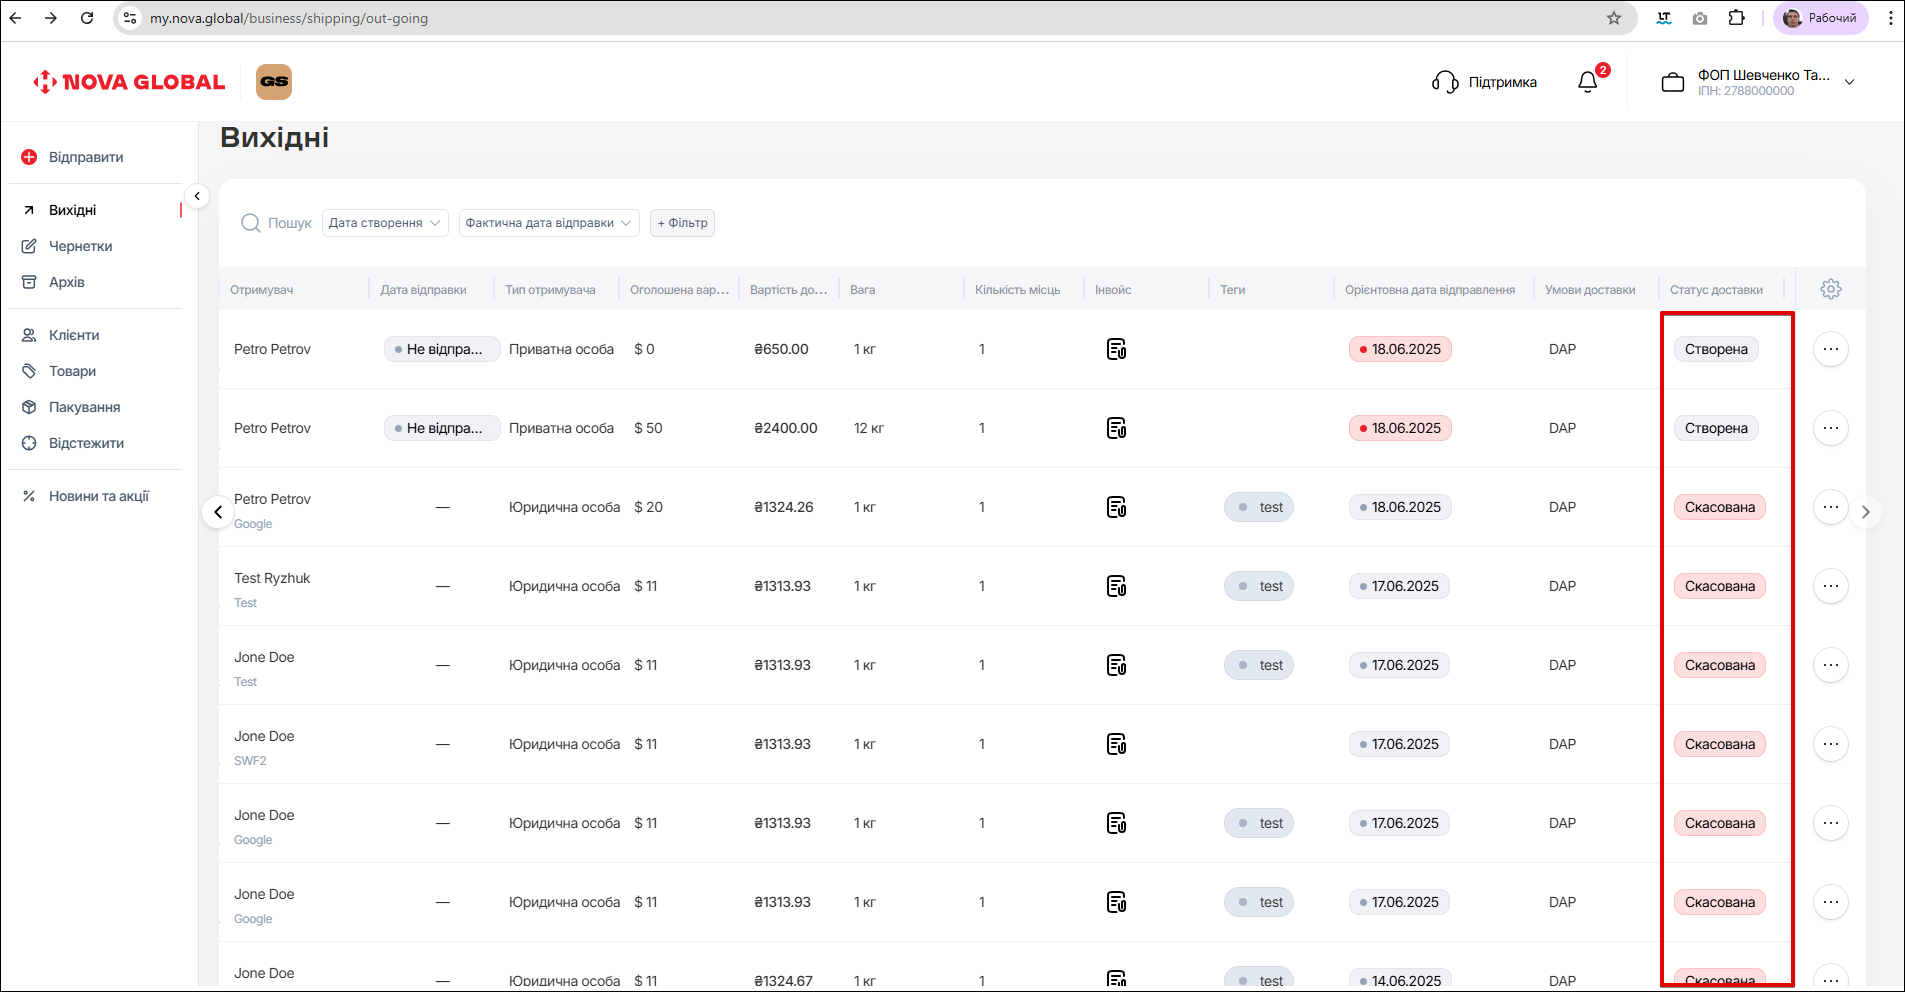The width and height of the screenshot is (1905, 992).
Task: Click the camera screenshot extension icon
Action: pyautogui.click(x=1700, y=18)
